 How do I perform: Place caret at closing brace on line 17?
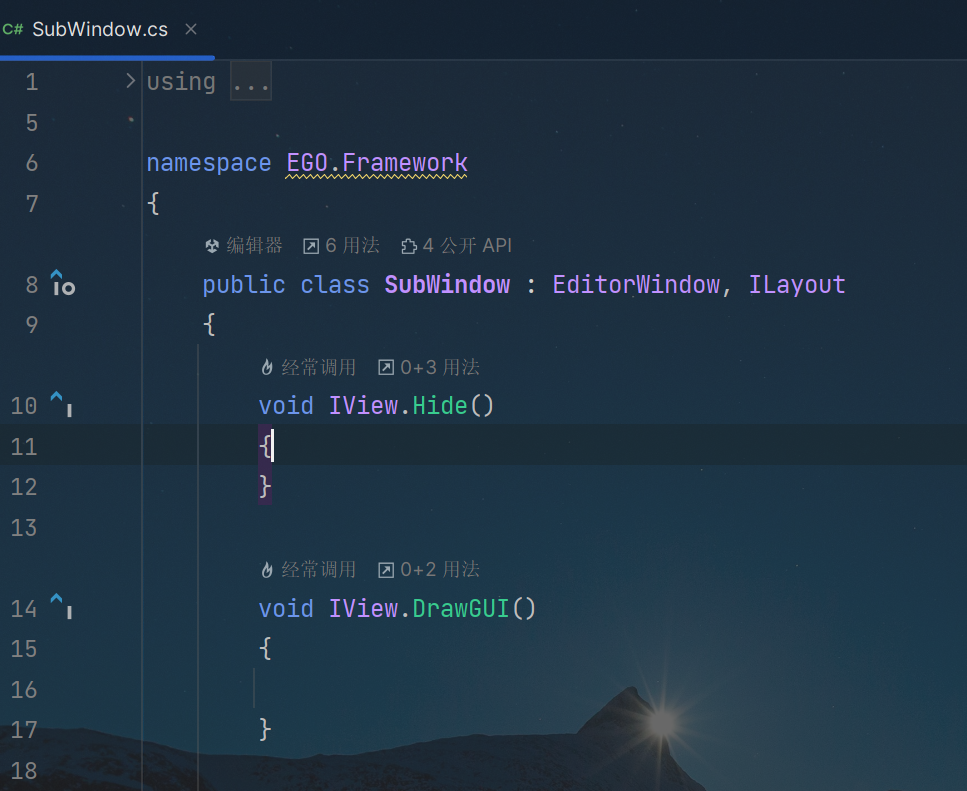265,730
